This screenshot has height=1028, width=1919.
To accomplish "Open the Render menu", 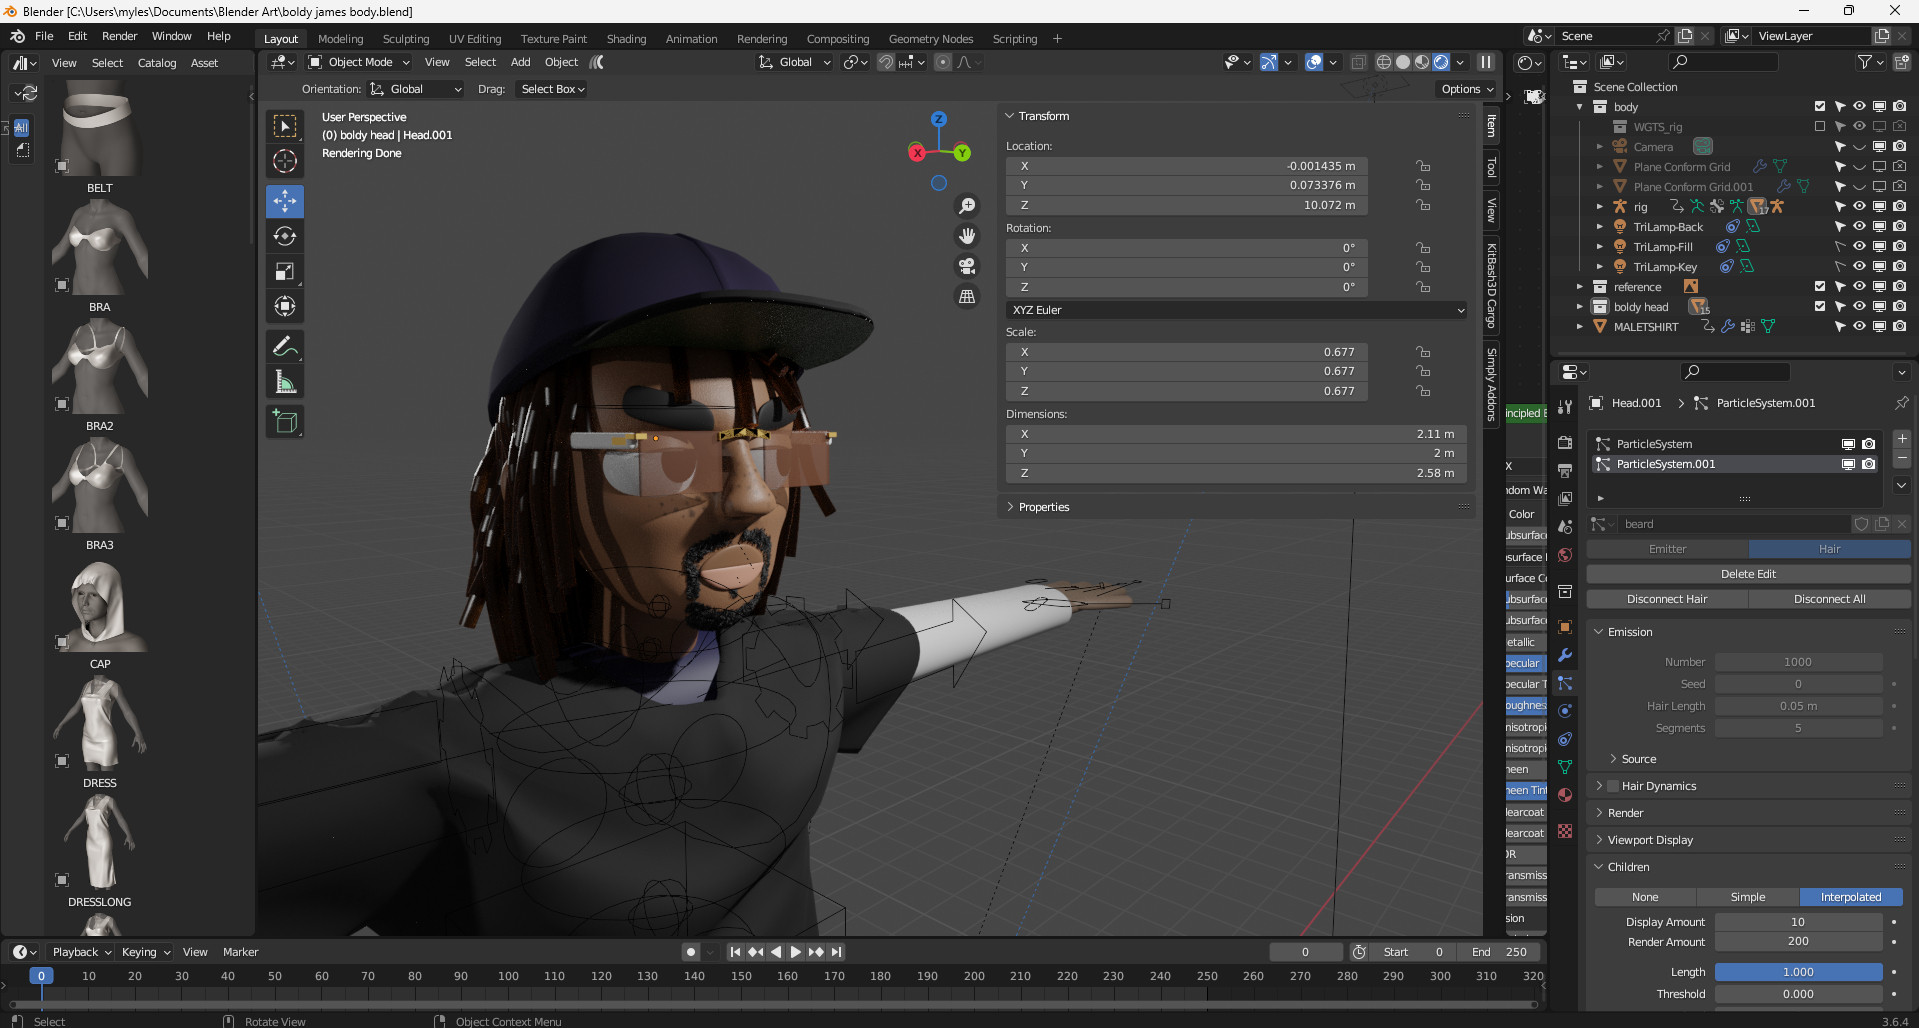I will [x=119, y=36].
